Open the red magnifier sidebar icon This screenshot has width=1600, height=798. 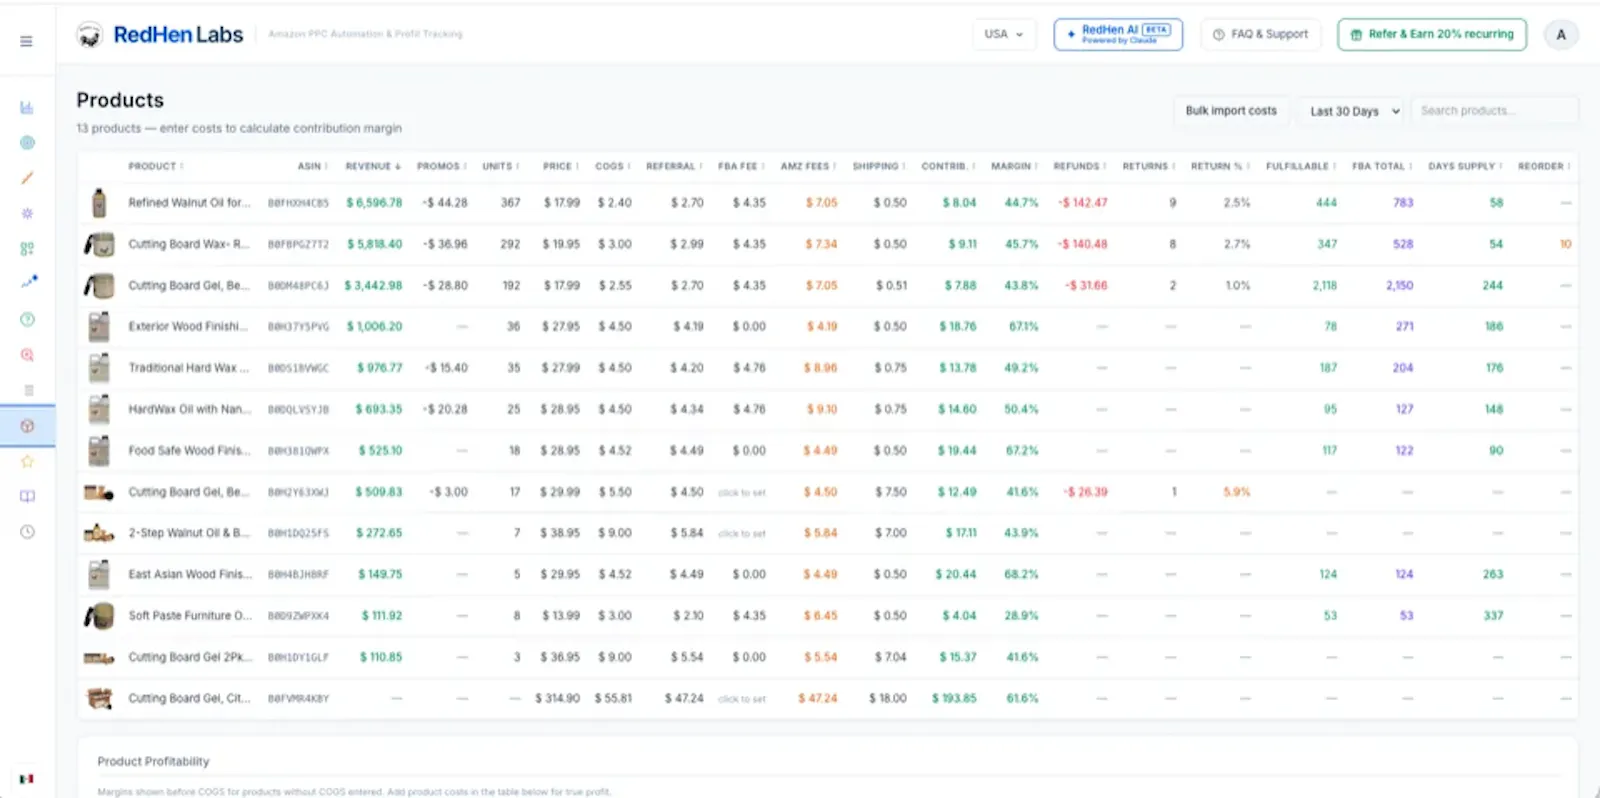[x=27, y=355]
